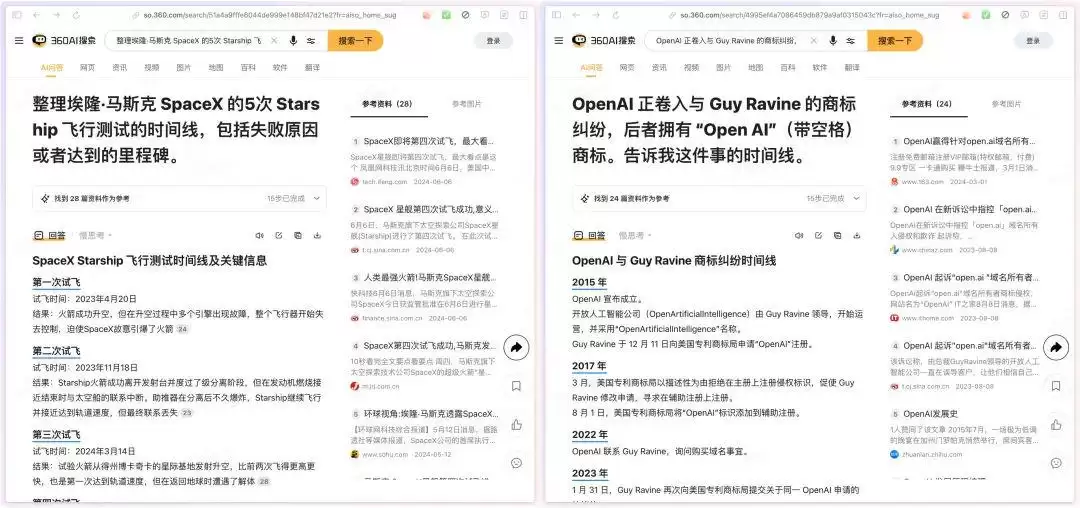Open search settings sliders in left window
Image resolution: width=1080 pixels, height=508 pixels.
[x=311, y=41]
